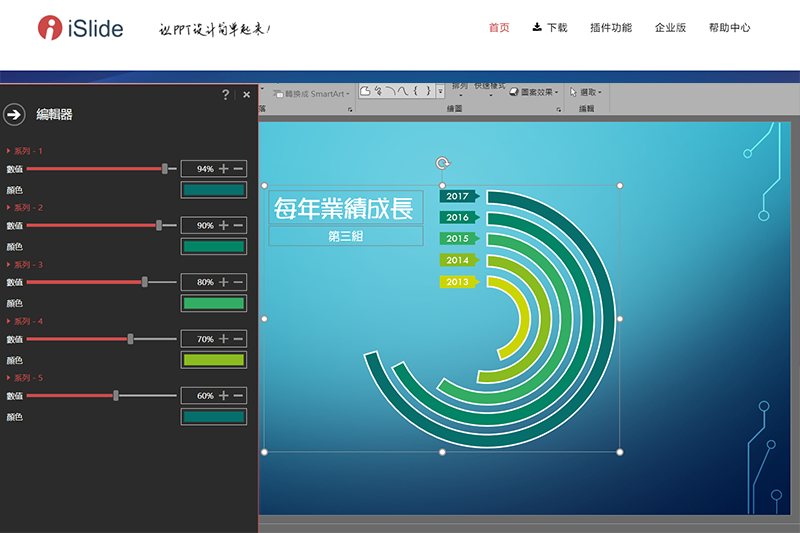The width and height of the screenshot is (800, 533).
Task: Click the 2016 label tag in chart
Action: point(459,217)
